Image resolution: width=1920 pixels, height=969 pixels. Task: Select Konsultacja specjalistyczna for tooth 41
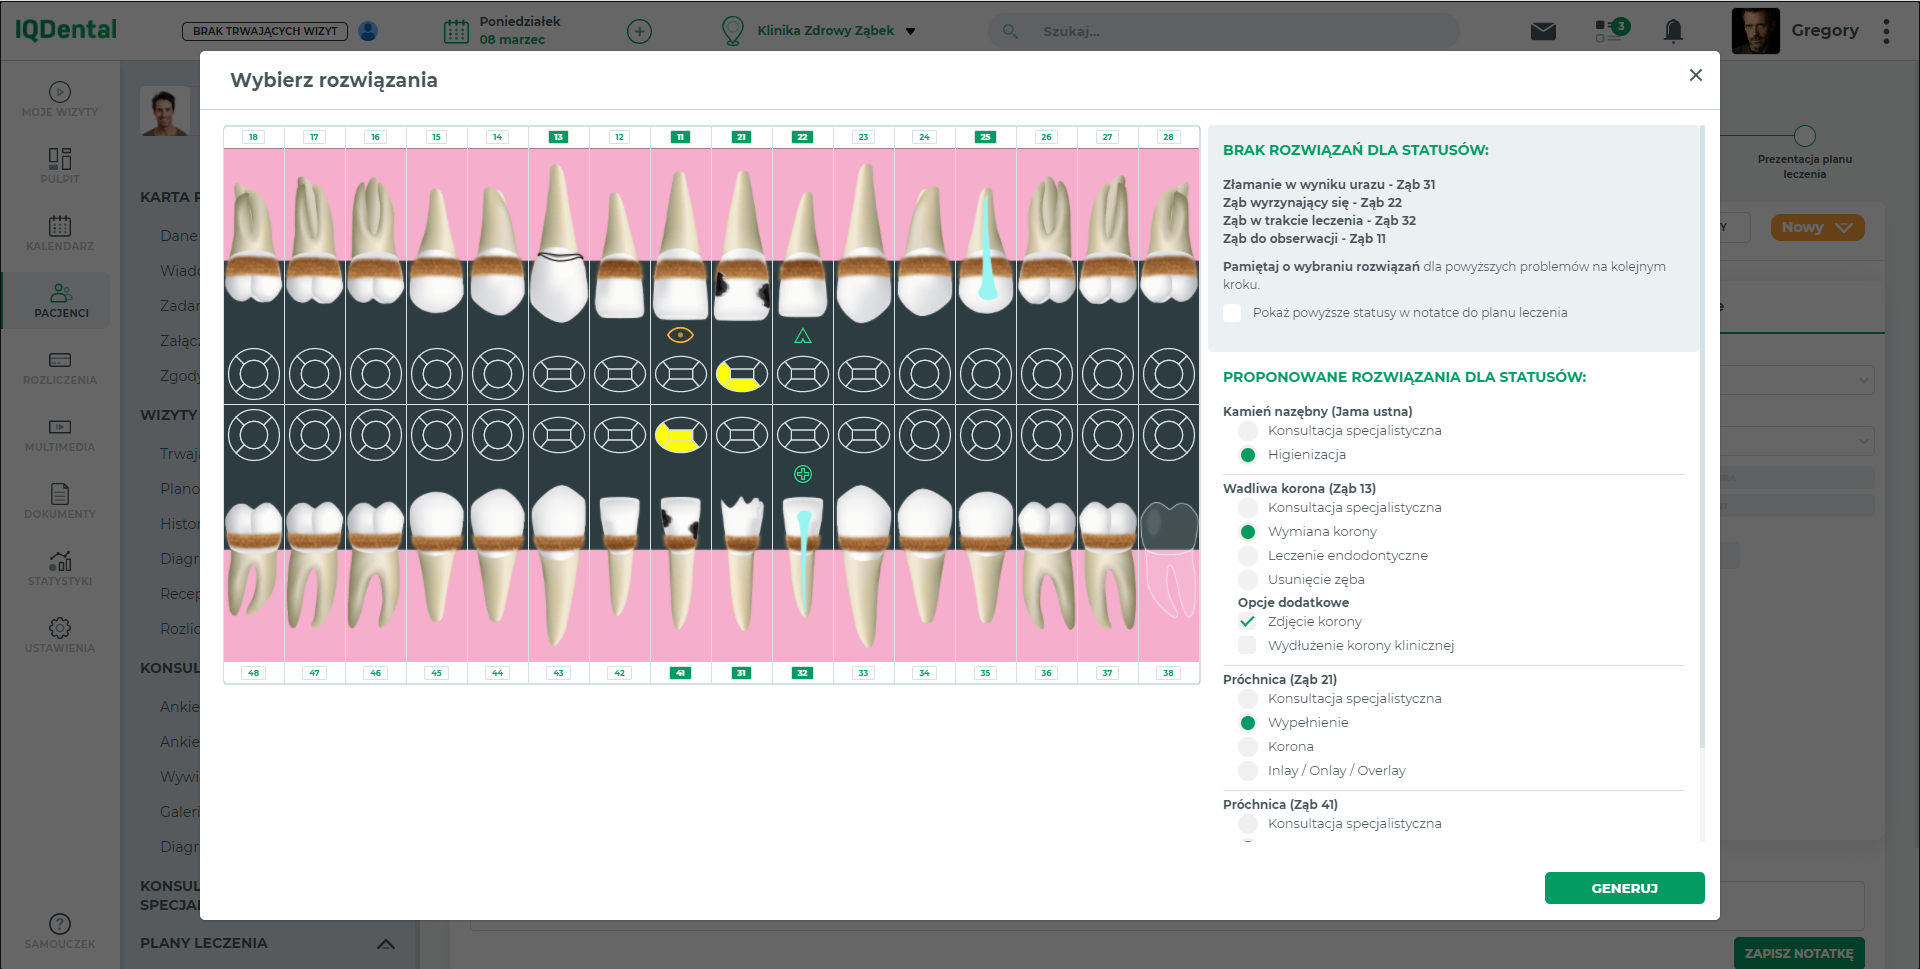pyautogui.click(x=1248, y=824)
